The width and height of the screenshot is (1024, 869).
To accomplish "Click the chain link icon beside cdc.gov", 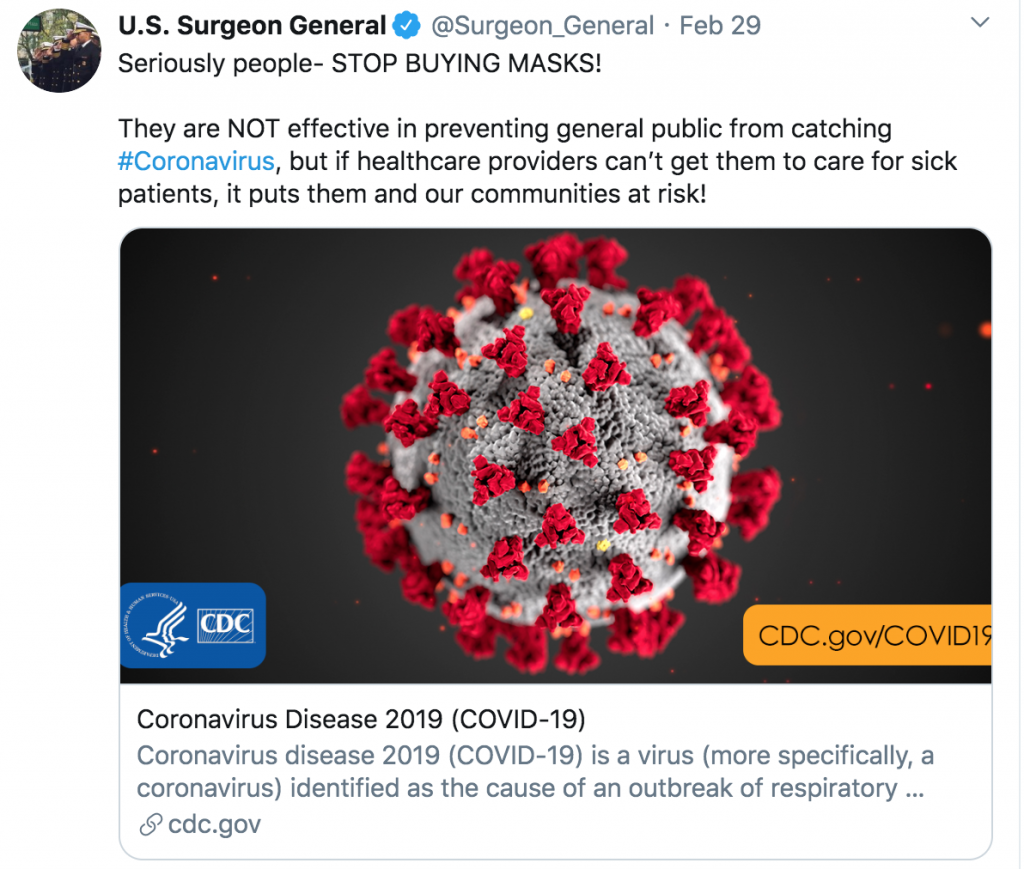I will point(150,824).
